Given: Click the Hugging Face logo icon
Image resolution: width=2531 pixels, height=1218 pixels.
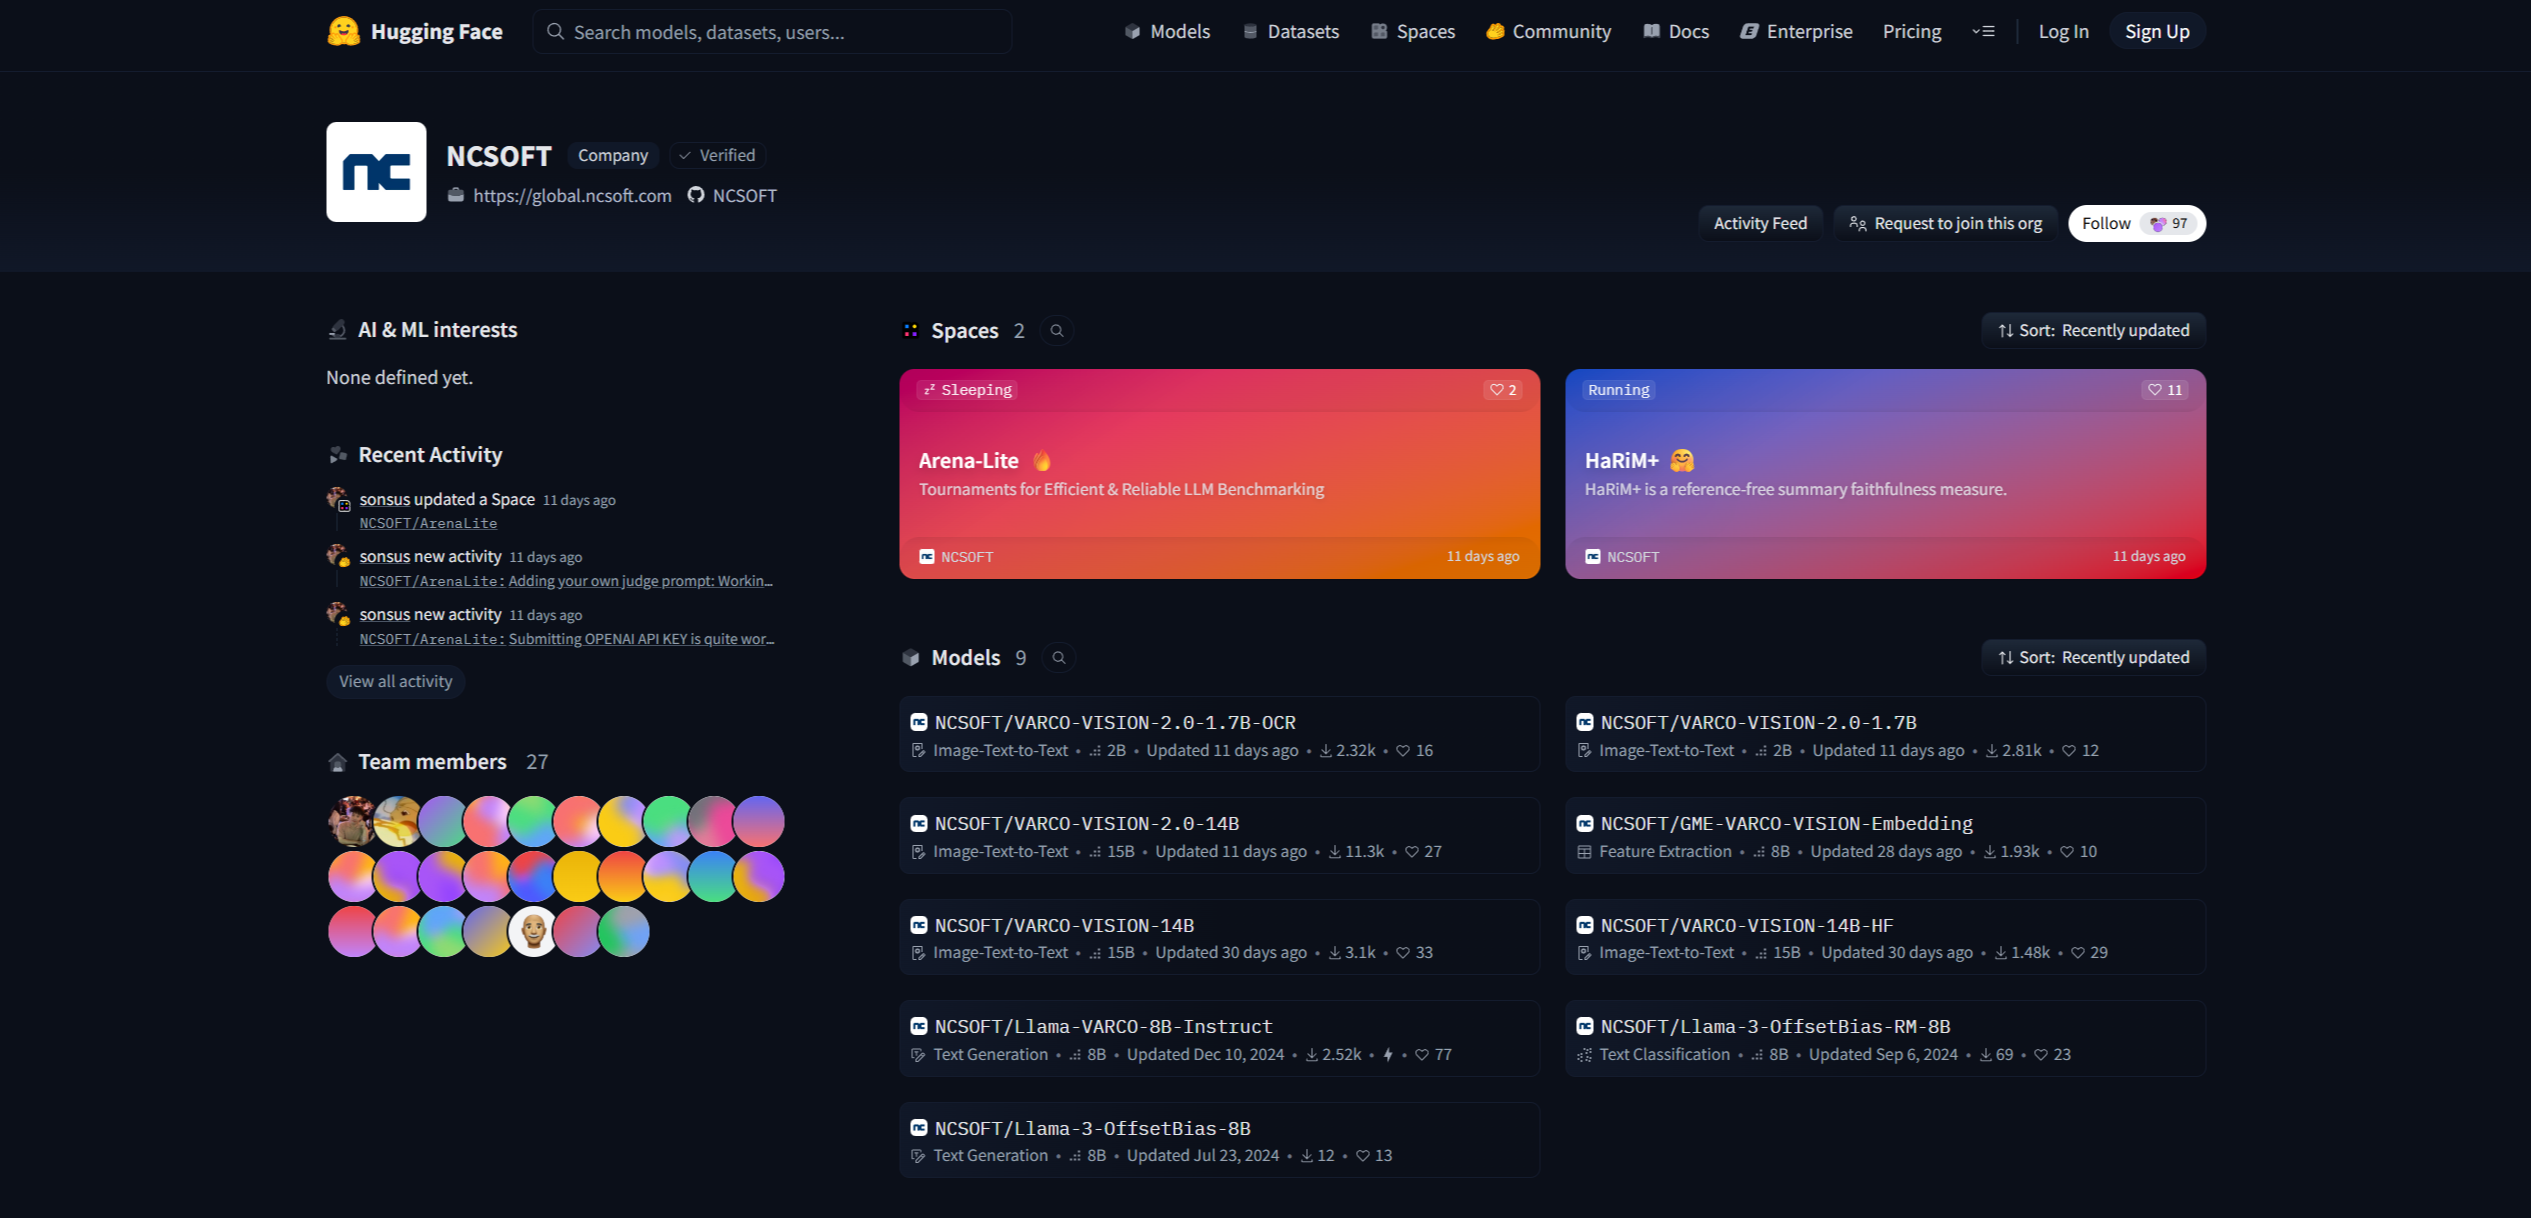Looking at the screenshot, I should [x=343, y=31].
